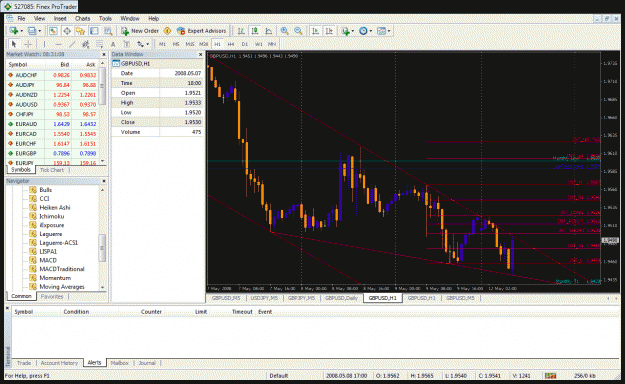
Task: Switch to Tick Chart tab
Action: 52,170
